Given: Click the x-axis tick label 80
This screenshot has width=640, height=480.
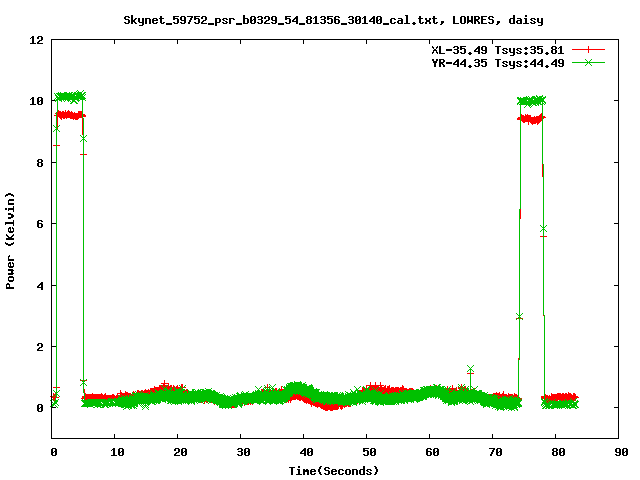Looking at the screenshot, I should 558,452.
